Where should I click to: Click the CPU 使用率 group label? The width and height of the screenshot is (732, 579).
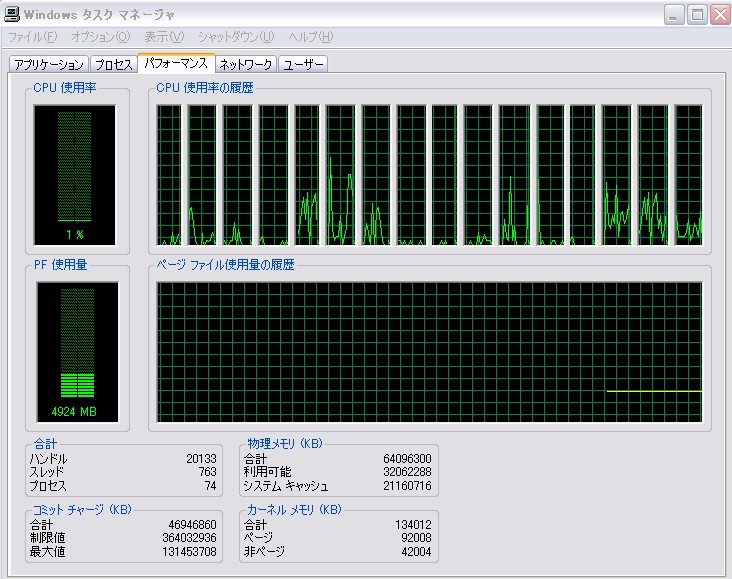(65, 88)
